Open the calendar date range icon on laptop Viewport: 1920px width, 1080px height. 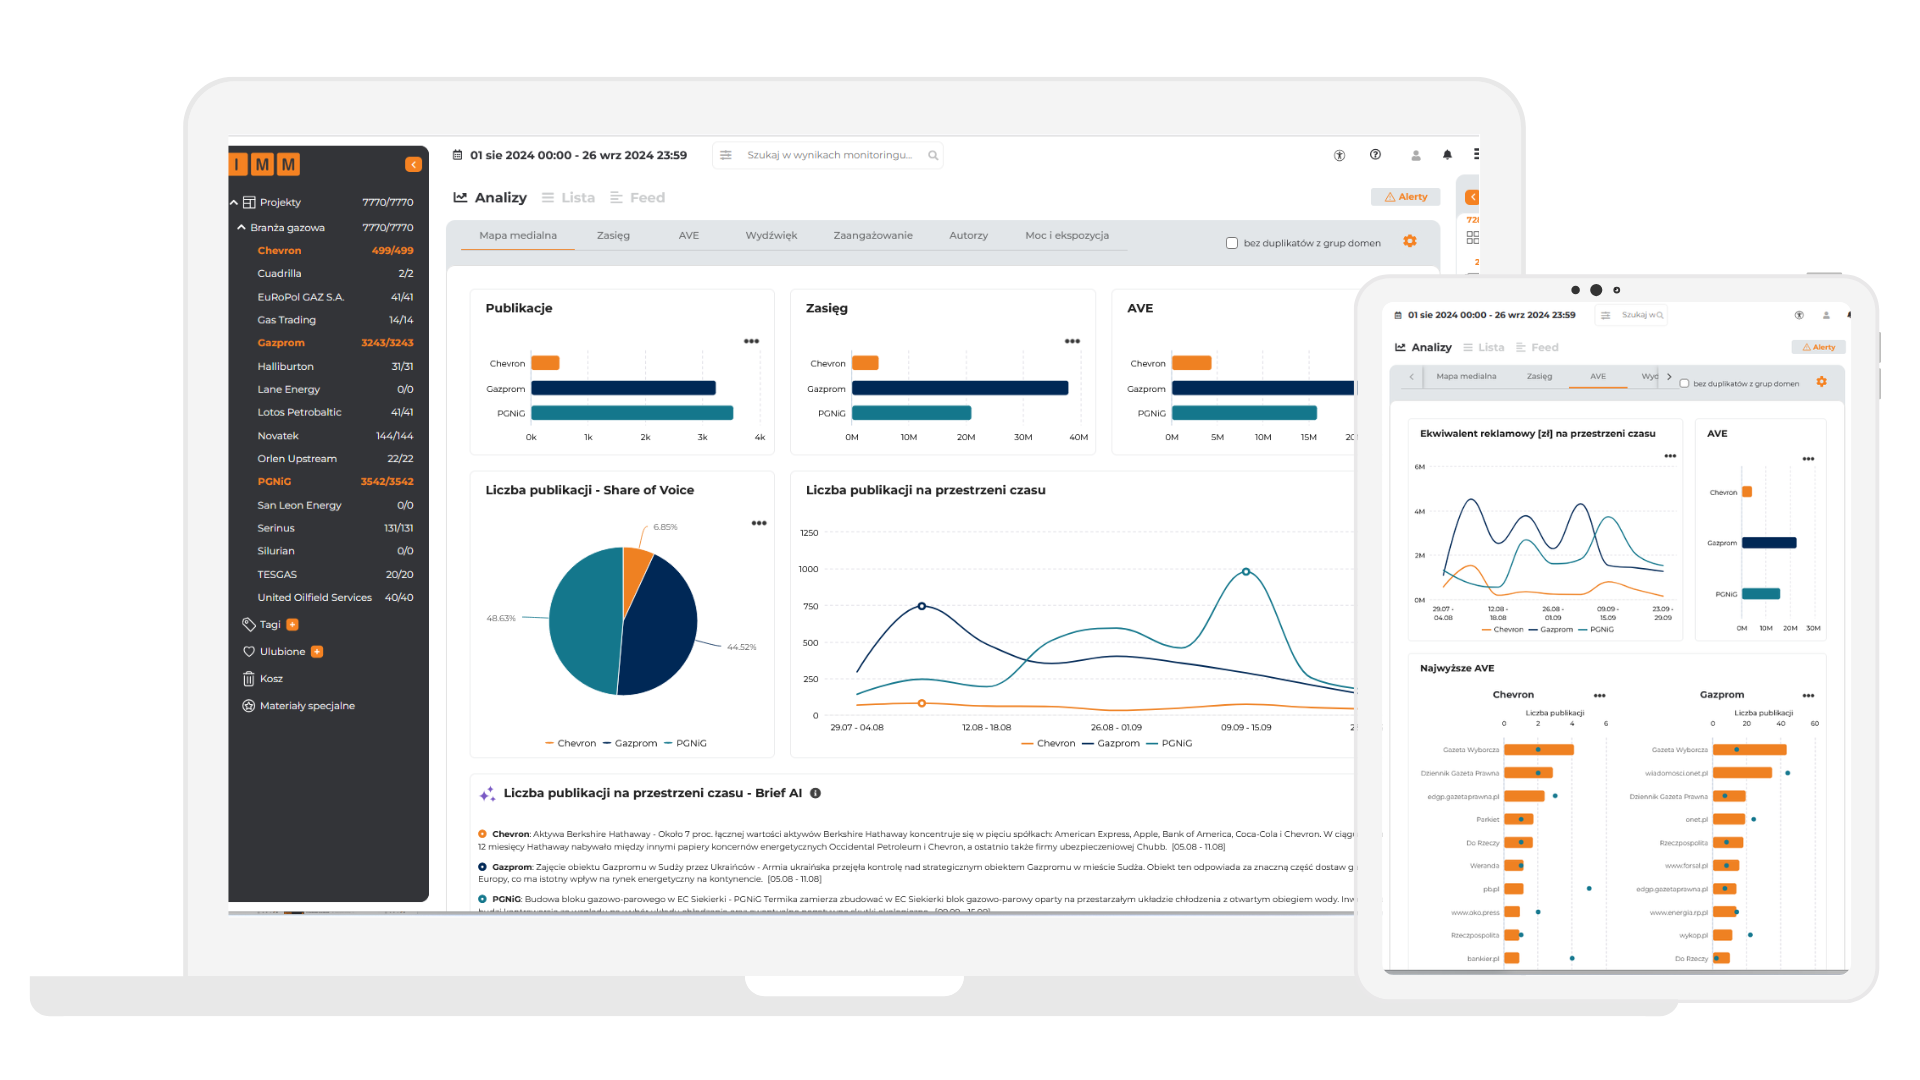[458, 155]
